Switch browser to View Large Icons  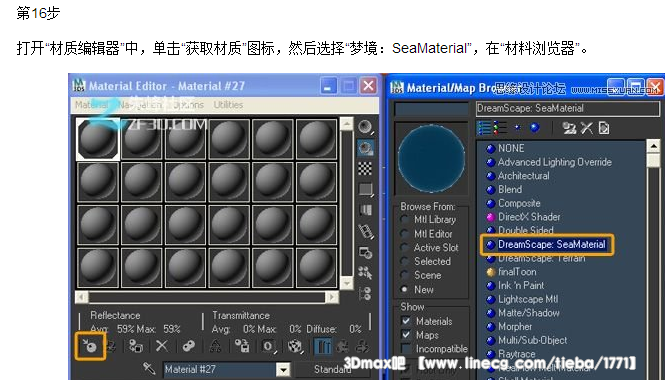click(x=535, y=127)
